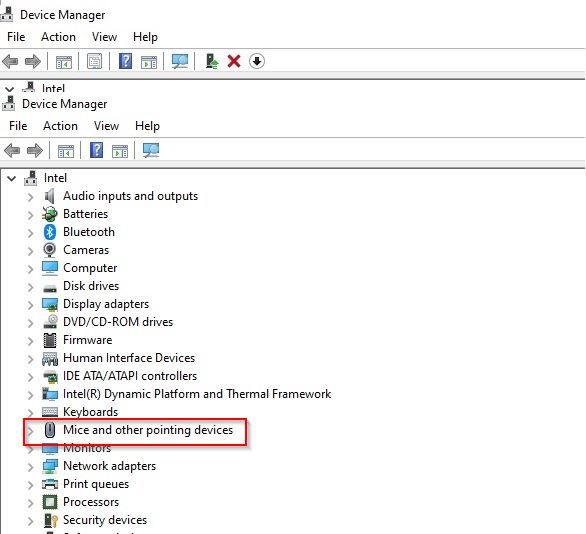Click Forward arrow in lower window toolbar
Image resolution: width=586 pixels, height=534 pixels.
pos(35,151)
